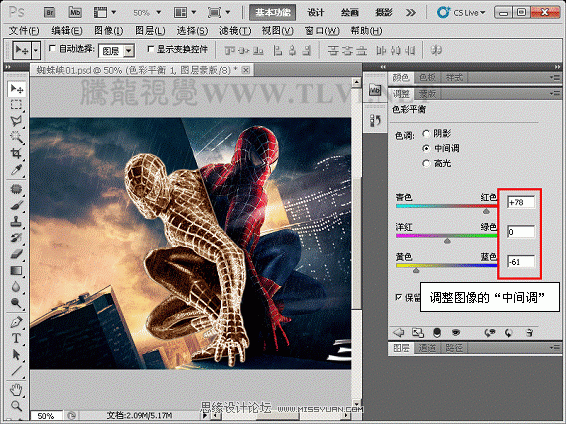The height and width of the screenshot is (424, 566).
Task: Open the Filter menu
Action: 235,31
